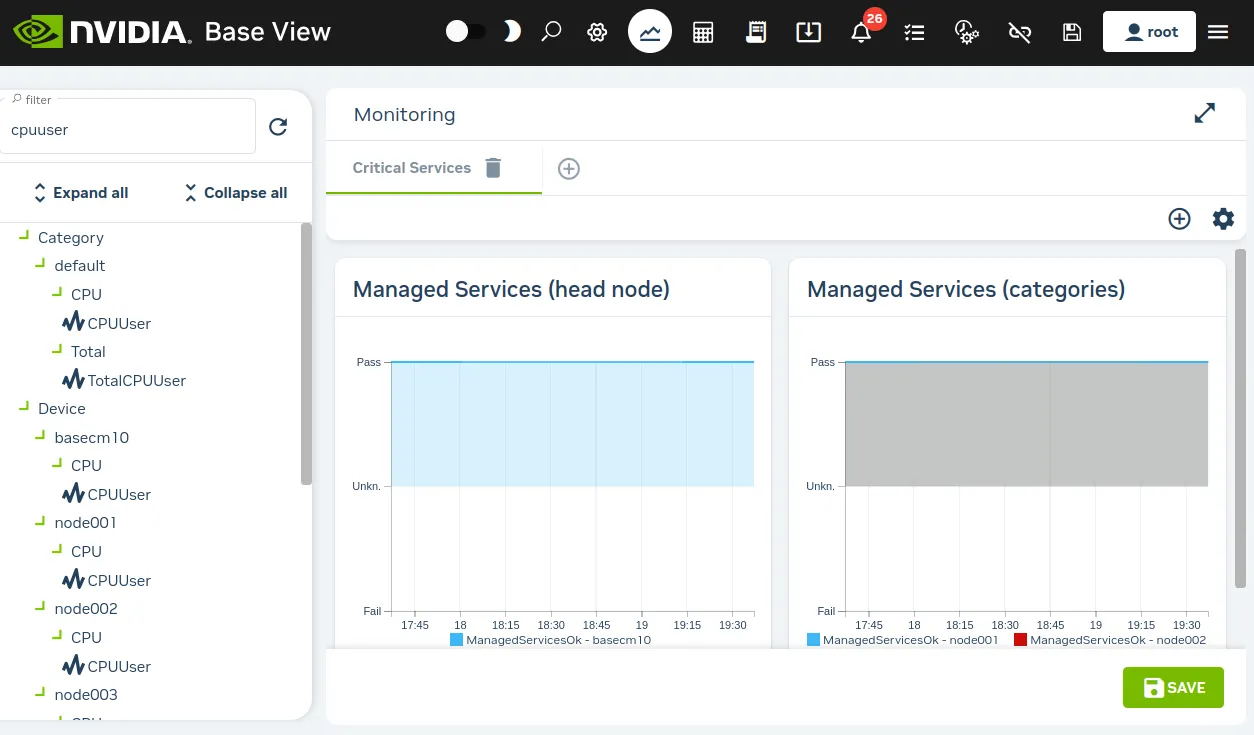This screenshot has width=1254, height=735.
Task: Collapse the Category tree node
Action: tap(24, 236)
